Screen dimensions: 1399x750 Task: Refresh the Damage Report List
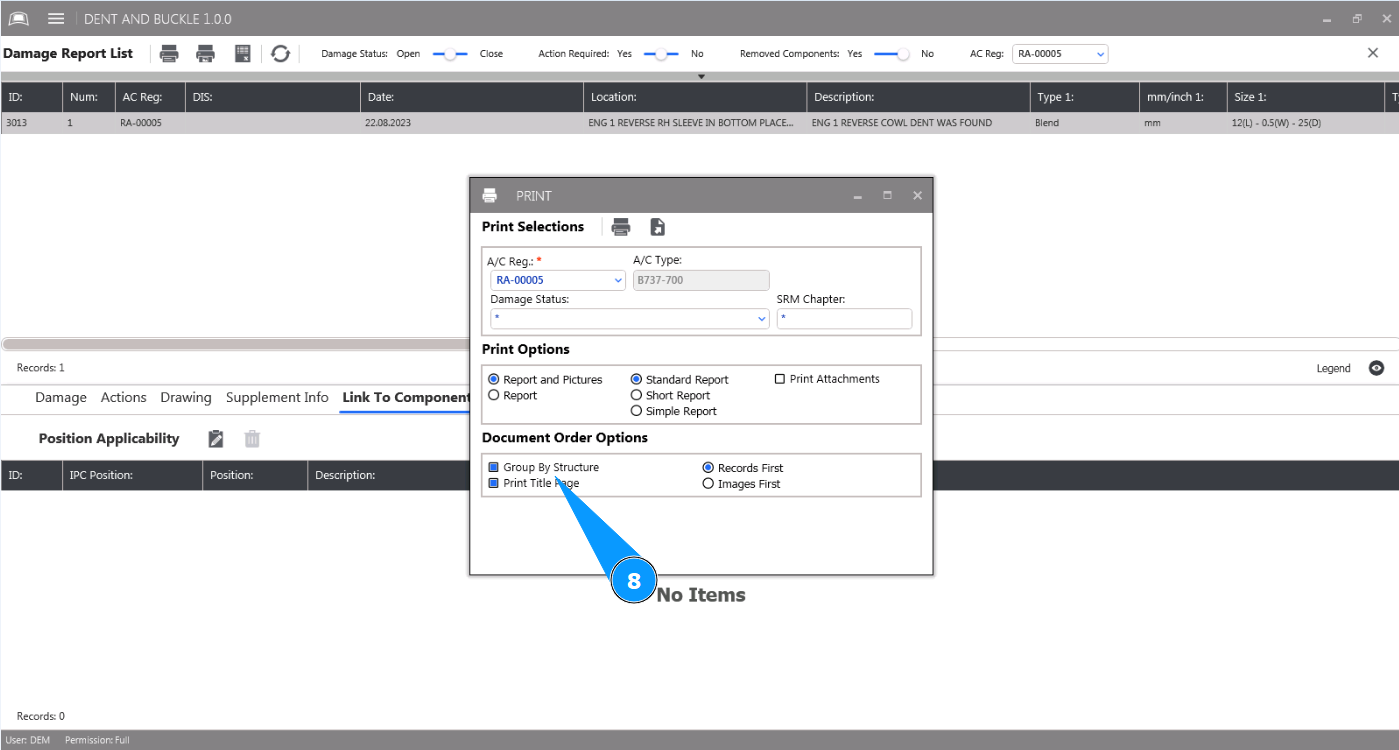(280, 54)
